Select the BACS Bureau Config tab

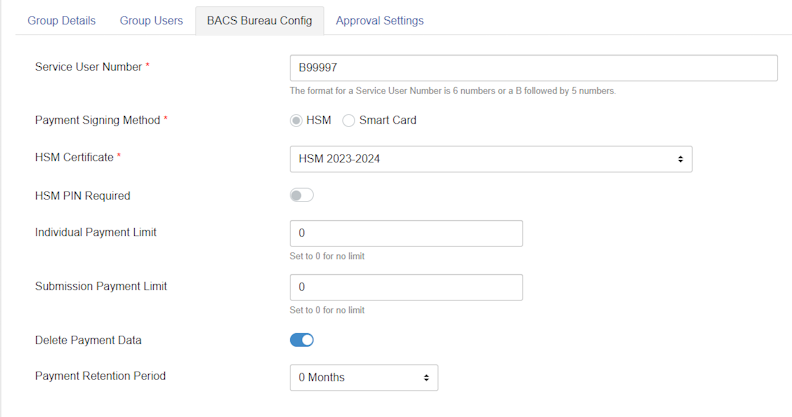(x=260, y=21)
